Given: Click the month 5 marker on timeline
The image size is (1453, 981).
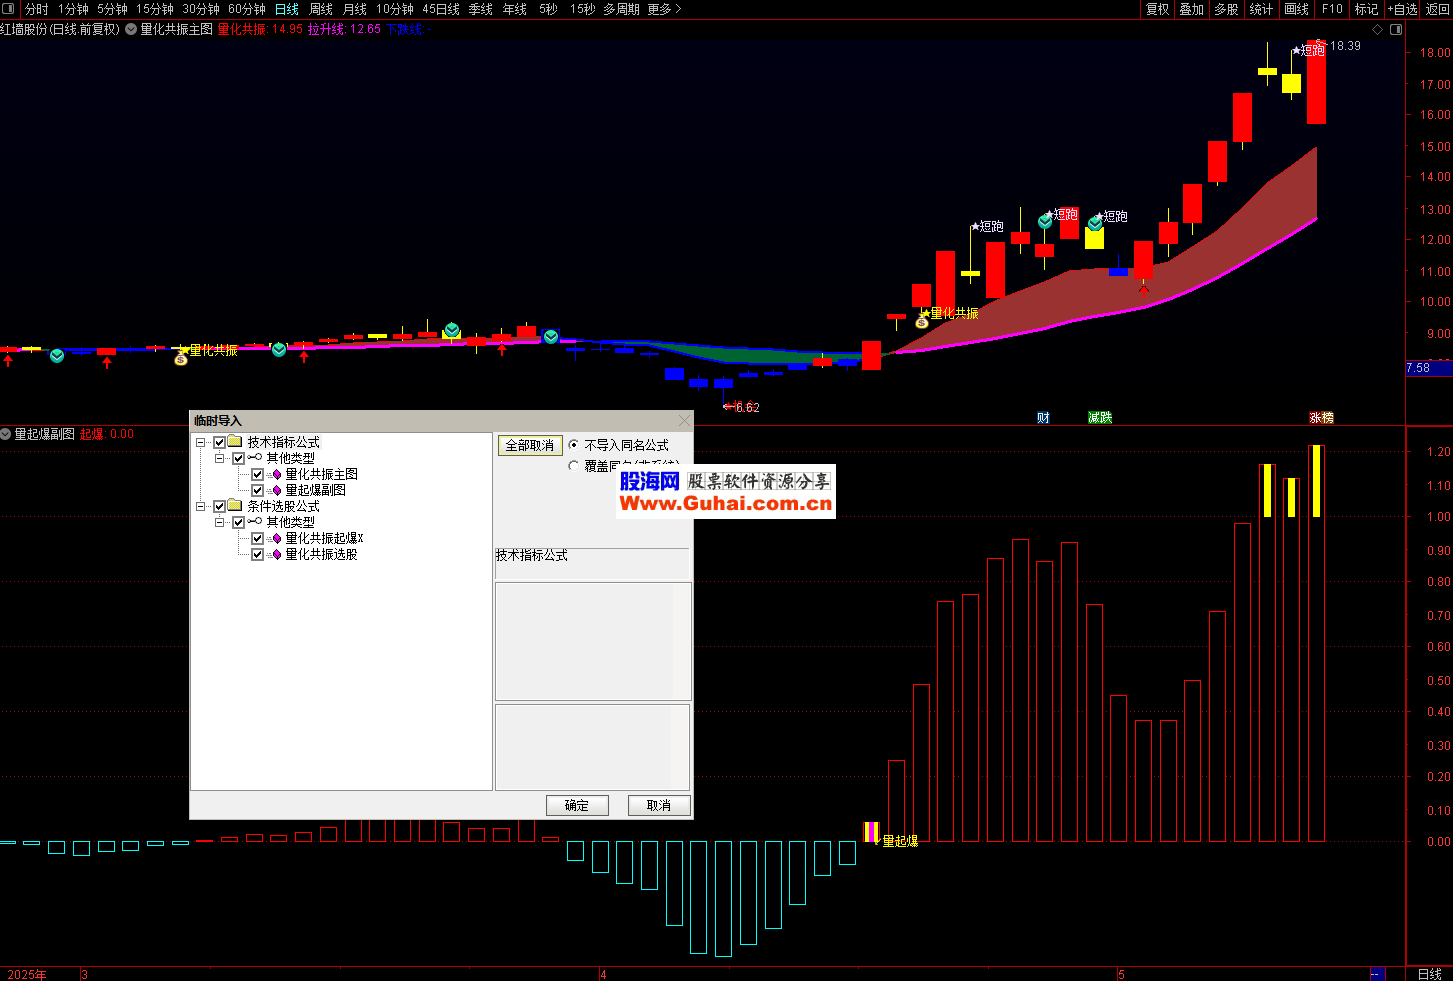Looking at the screenshot, I should tap(1122, 974).
